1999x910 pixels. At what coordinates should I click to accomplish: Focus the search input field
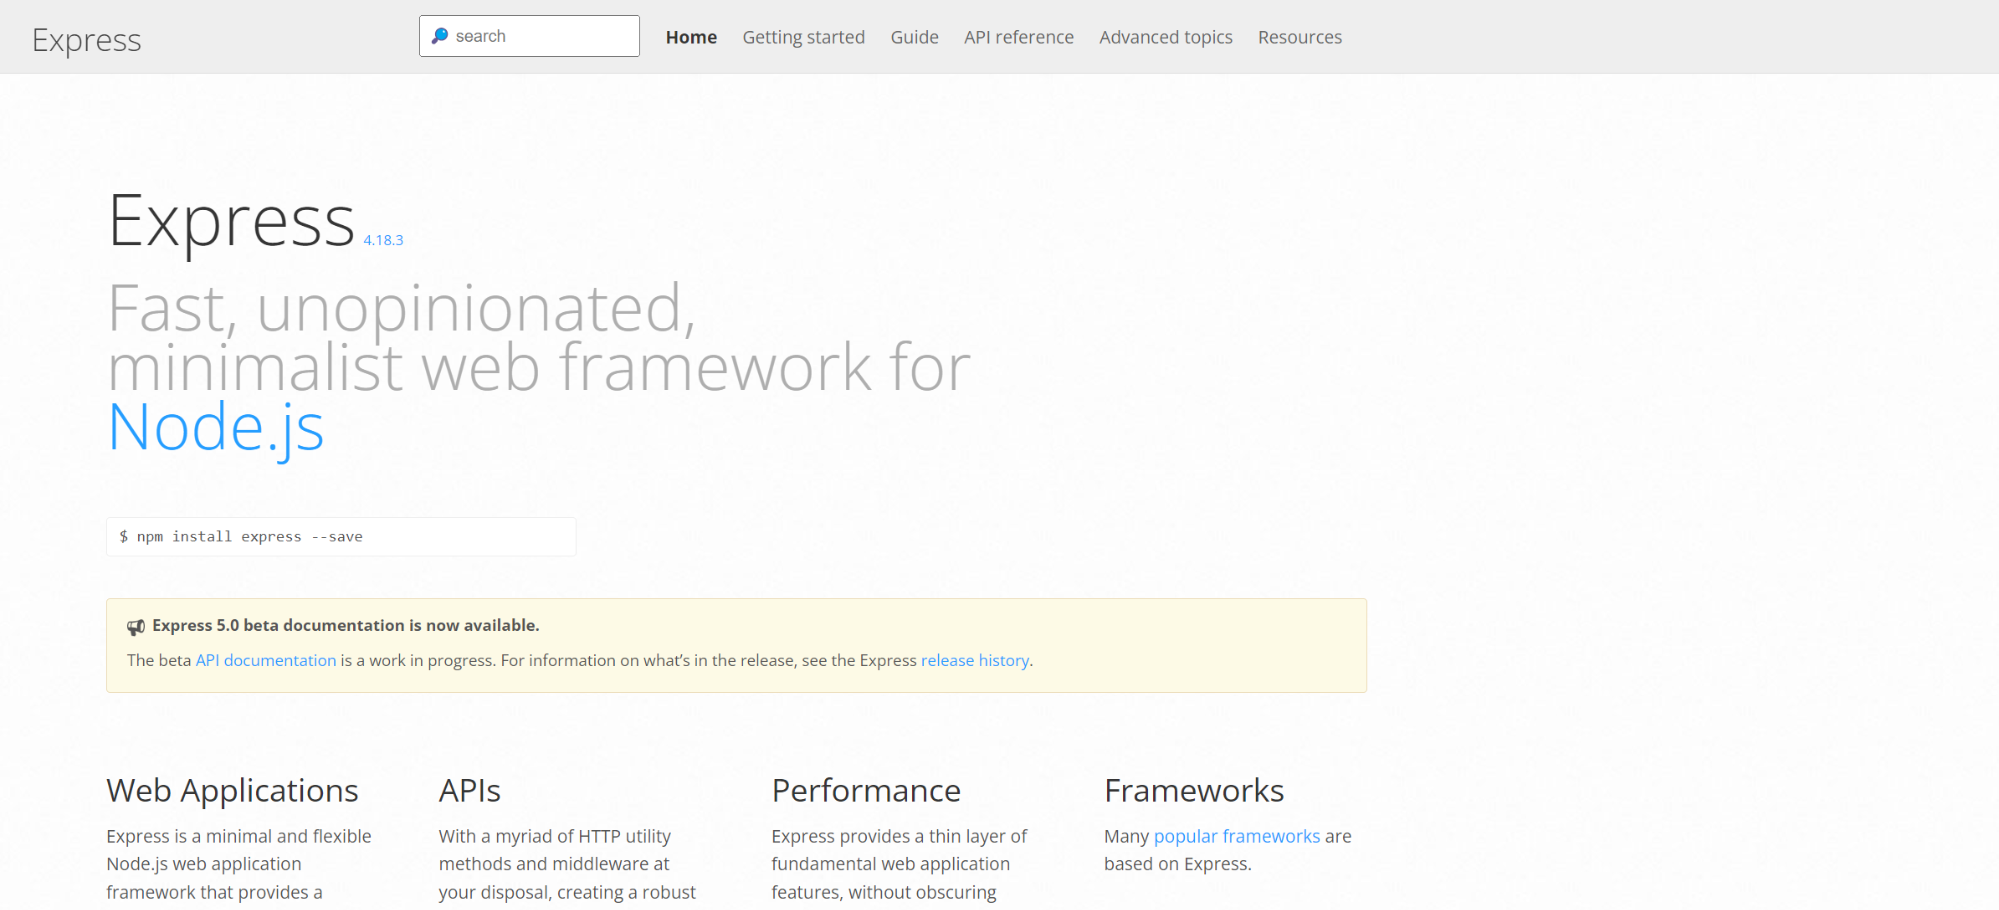coord(529,36)
